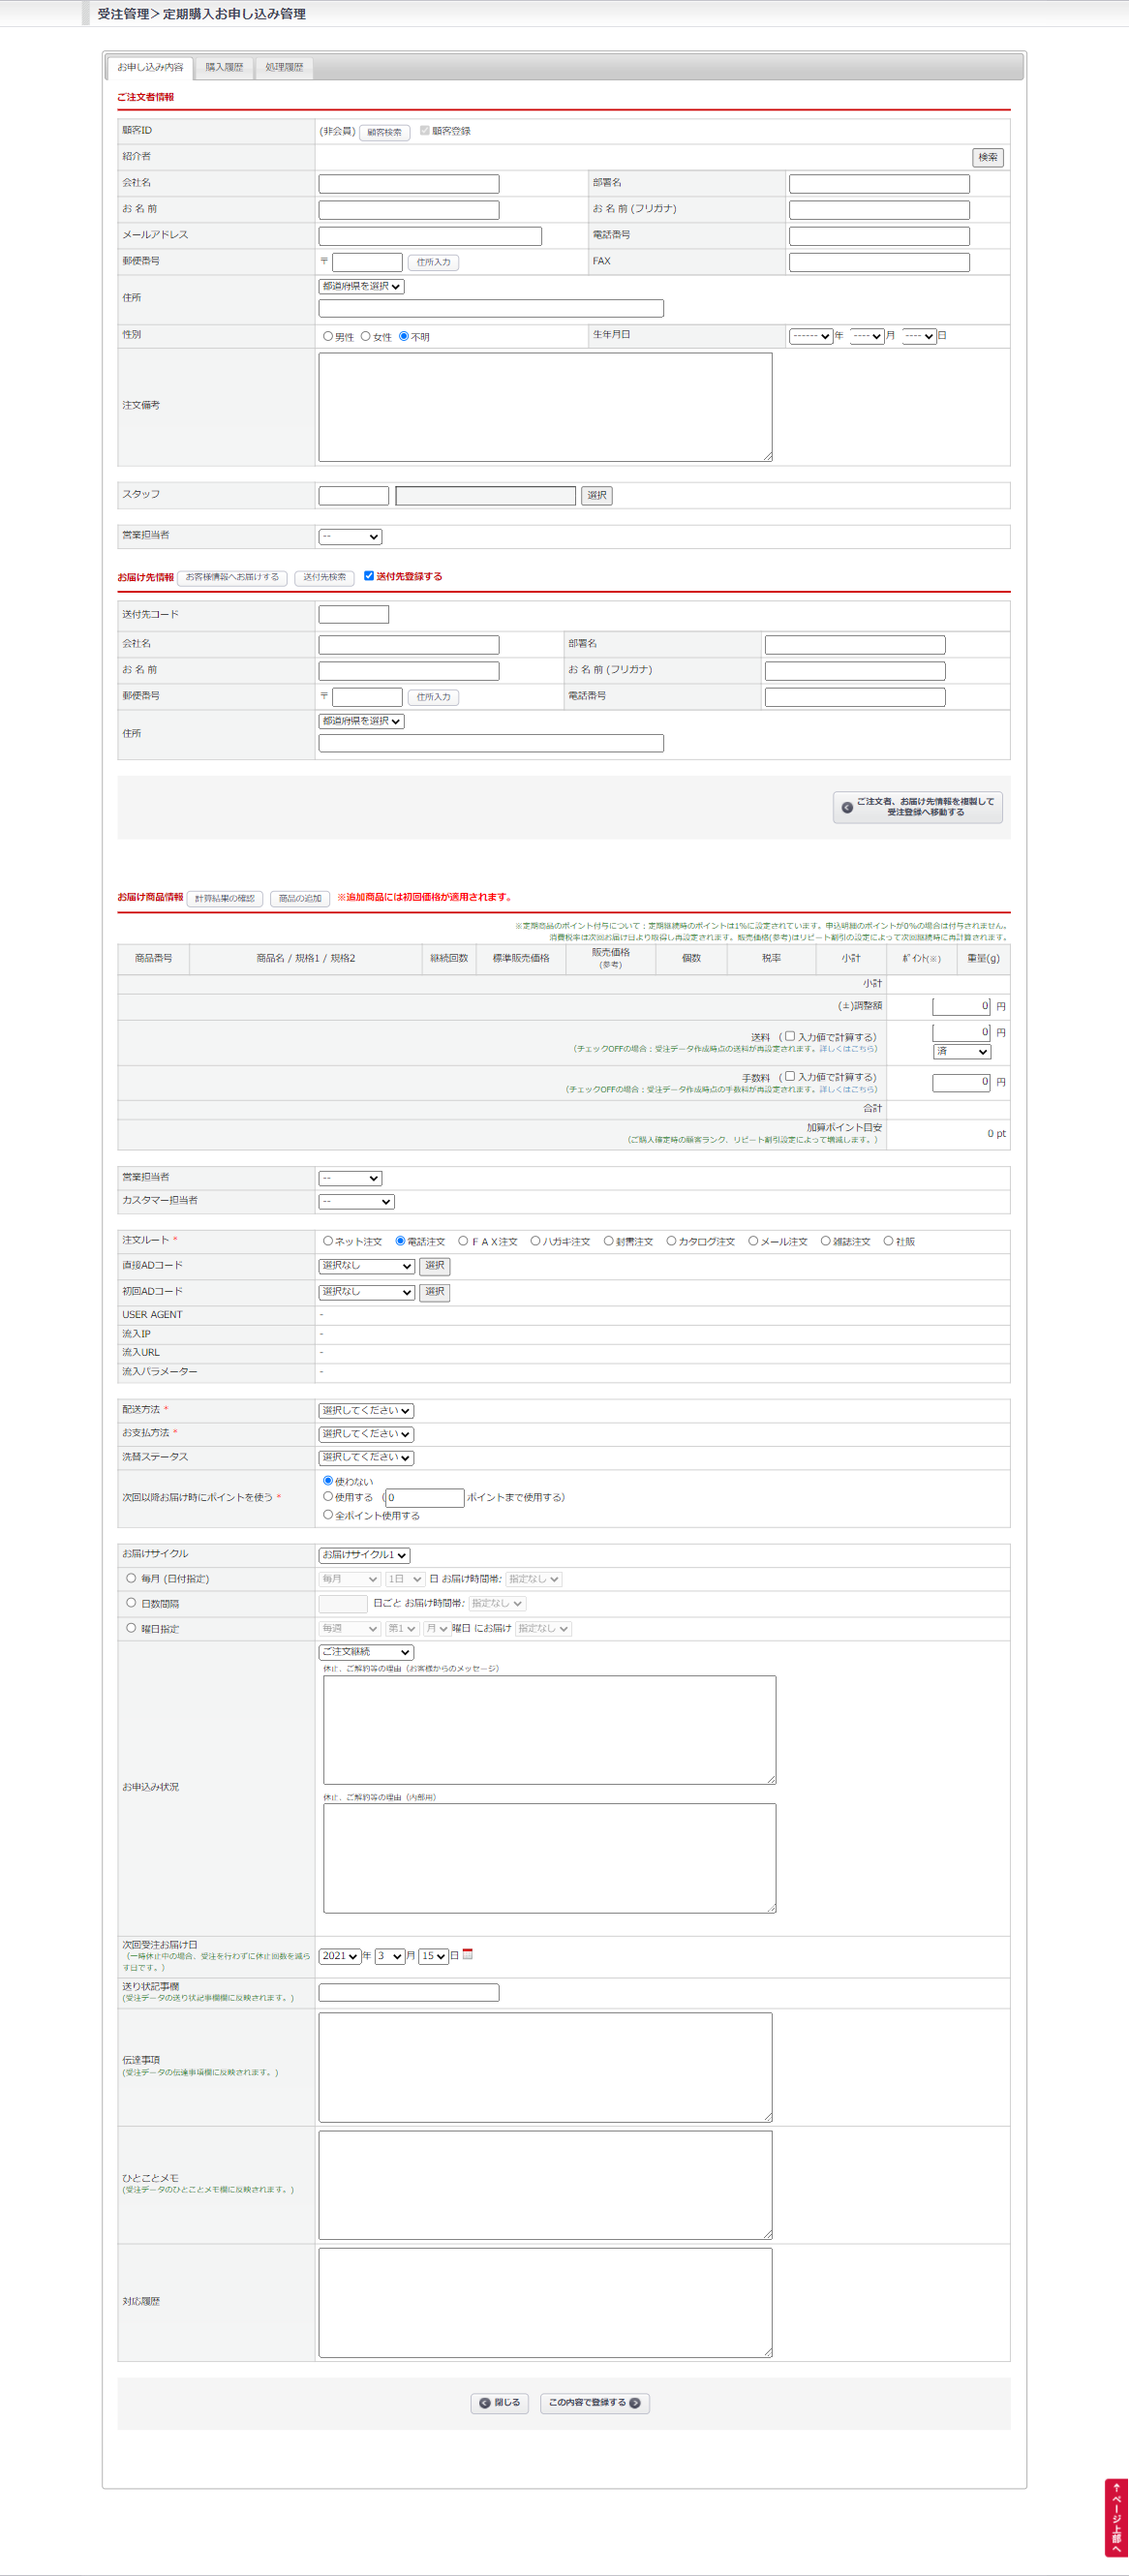Select 毎月 (日付指定) cycle radio

click(131, 1578)
